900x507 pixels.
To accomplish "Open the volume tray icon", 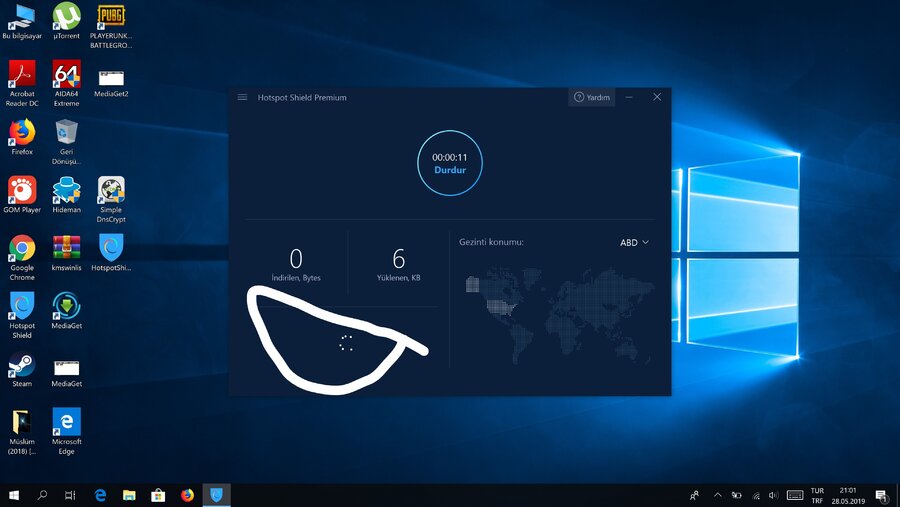I will (773, 495).
